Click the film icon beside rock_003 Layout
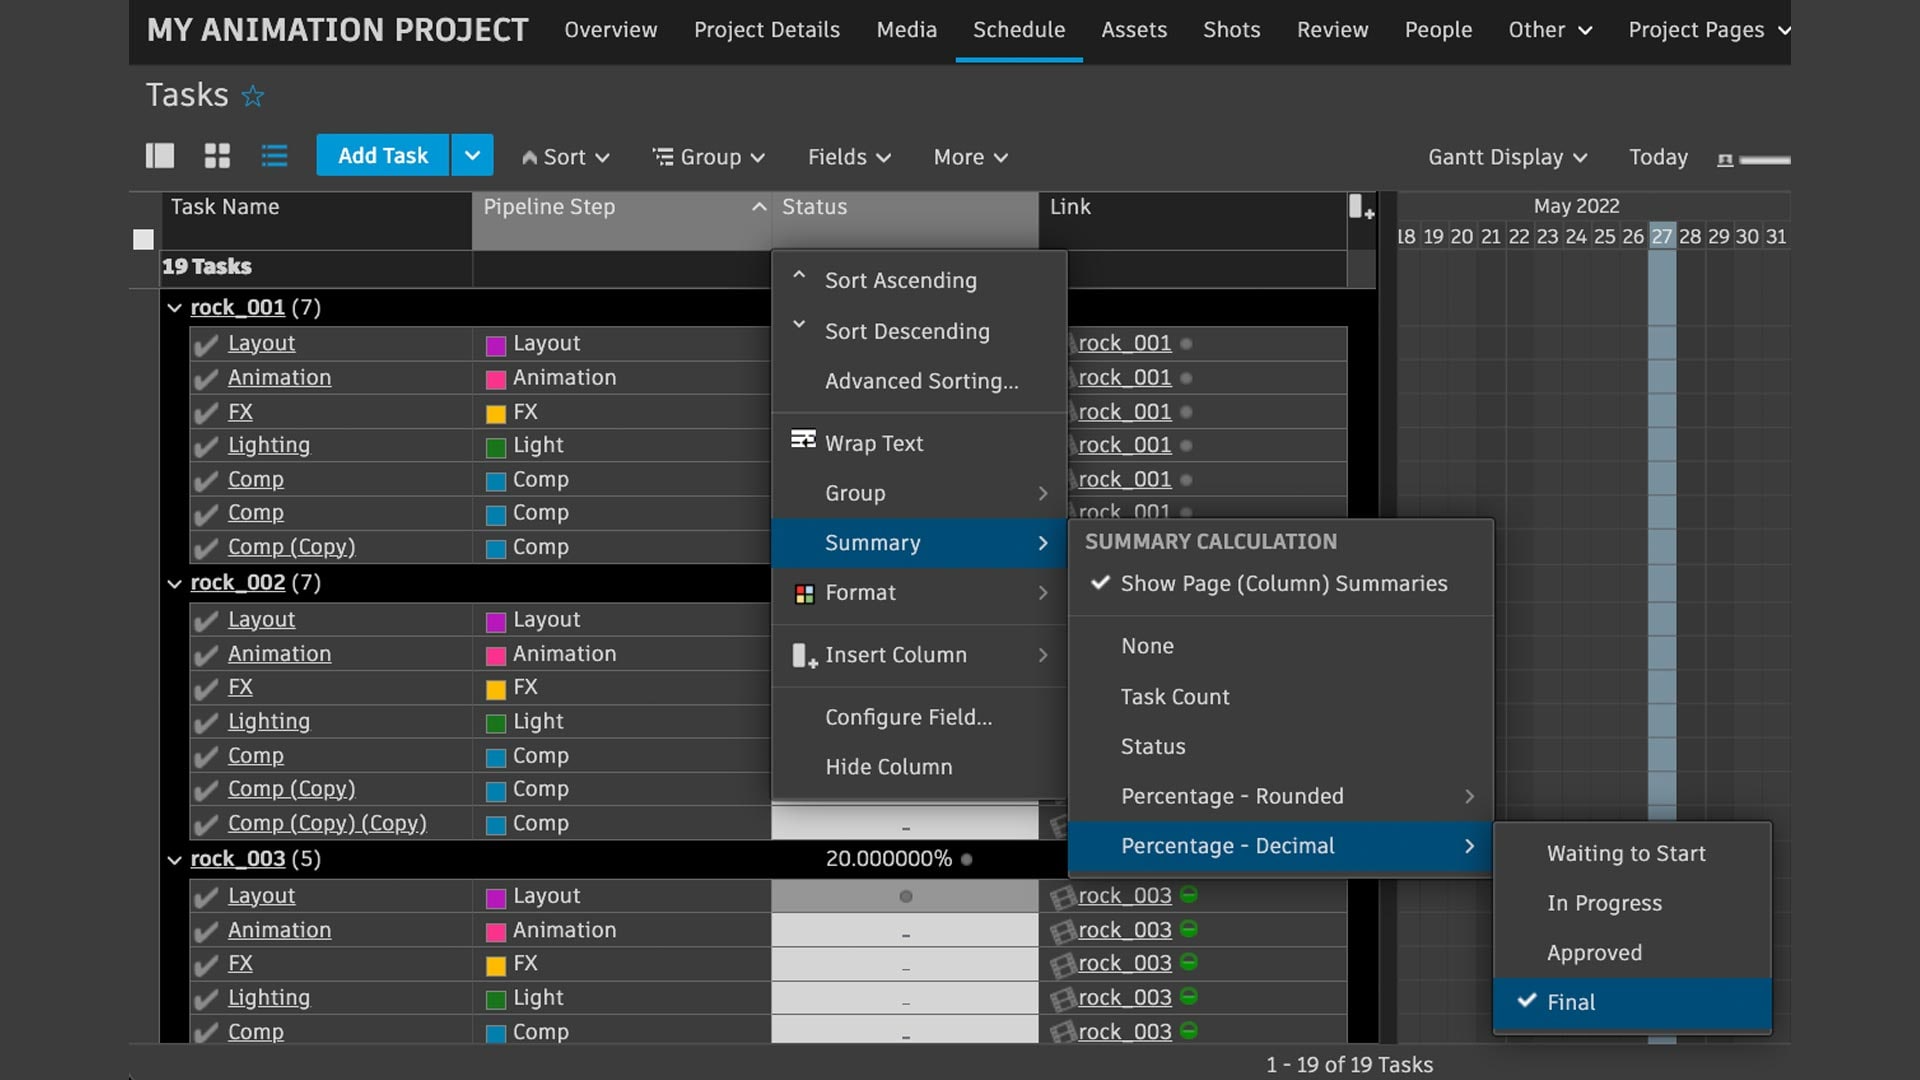 [x=1062, y=895]
